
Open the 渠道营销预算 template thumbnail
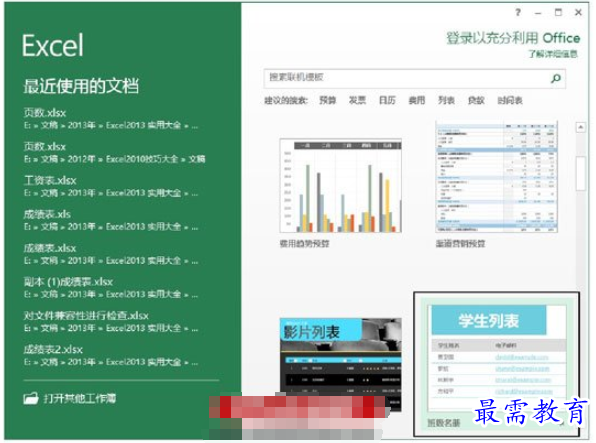click(x=496, y=177)
